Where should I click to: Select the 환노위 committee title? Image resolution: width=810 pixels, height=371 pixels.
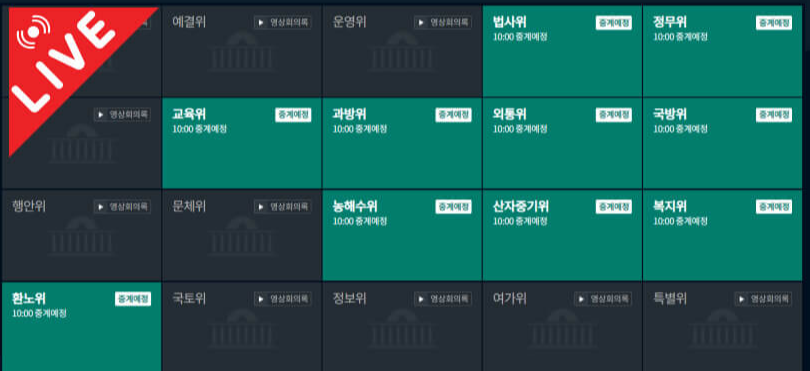click(x=29, y=299)
